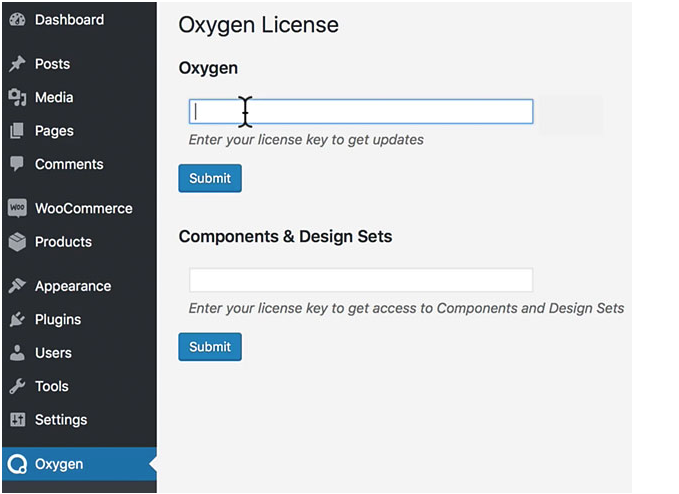
Task: Select the Oxygen menu entry
Action: point(79,464)
